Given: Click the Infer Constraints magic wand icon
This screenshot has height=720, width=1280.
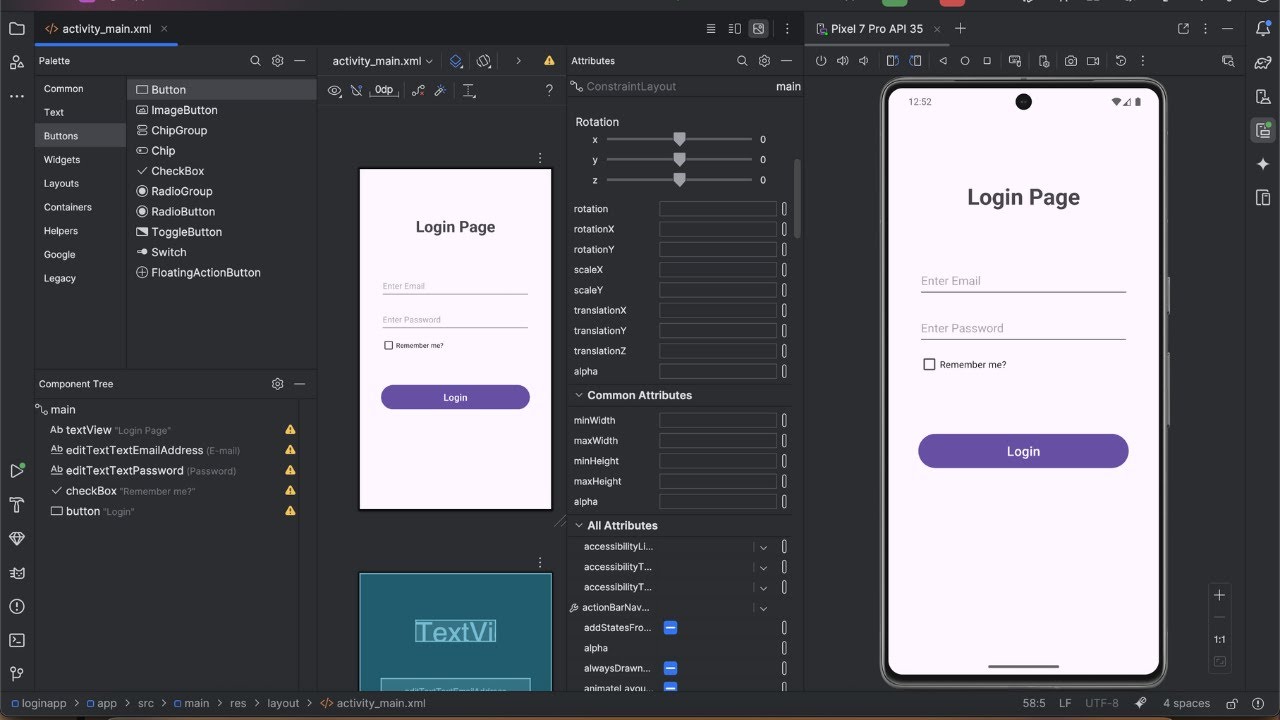Looking at the screenshot, I should pos(439,90).
